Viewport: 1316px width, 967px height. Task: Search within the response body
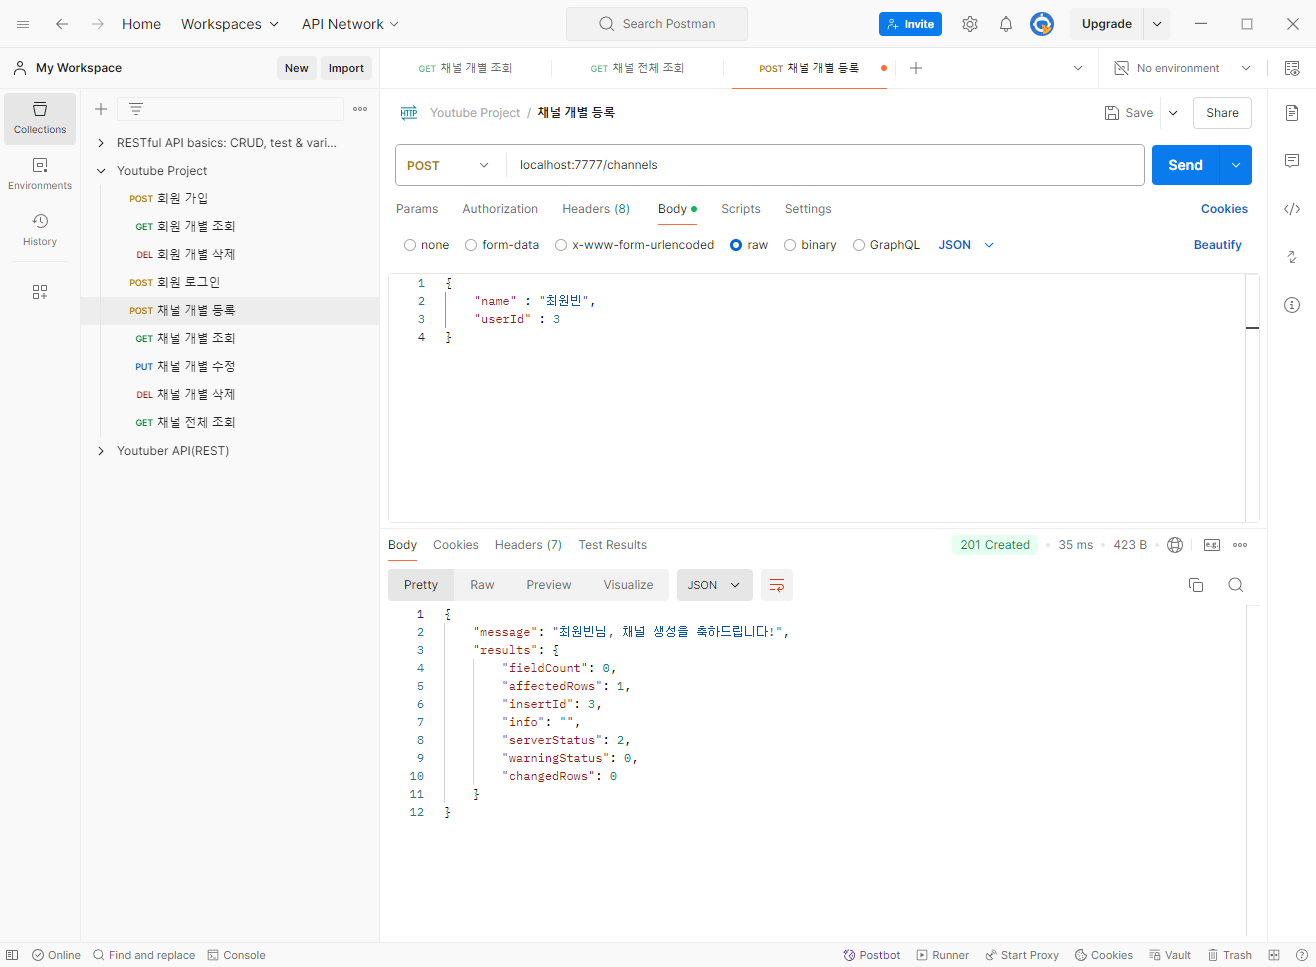coord(1236,585)
